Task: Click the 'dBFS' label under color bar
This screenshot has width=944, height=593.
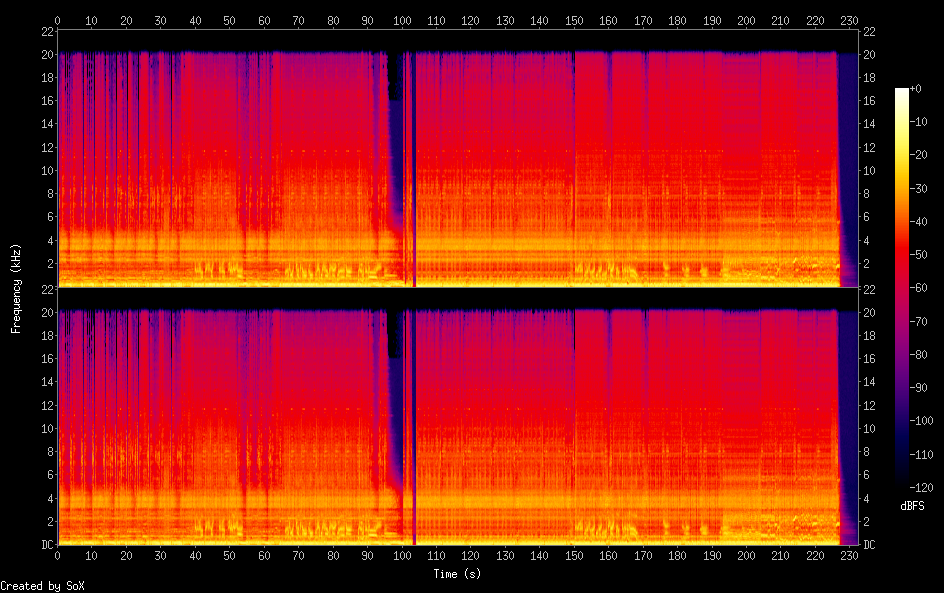Action: [x=912, y=507]
